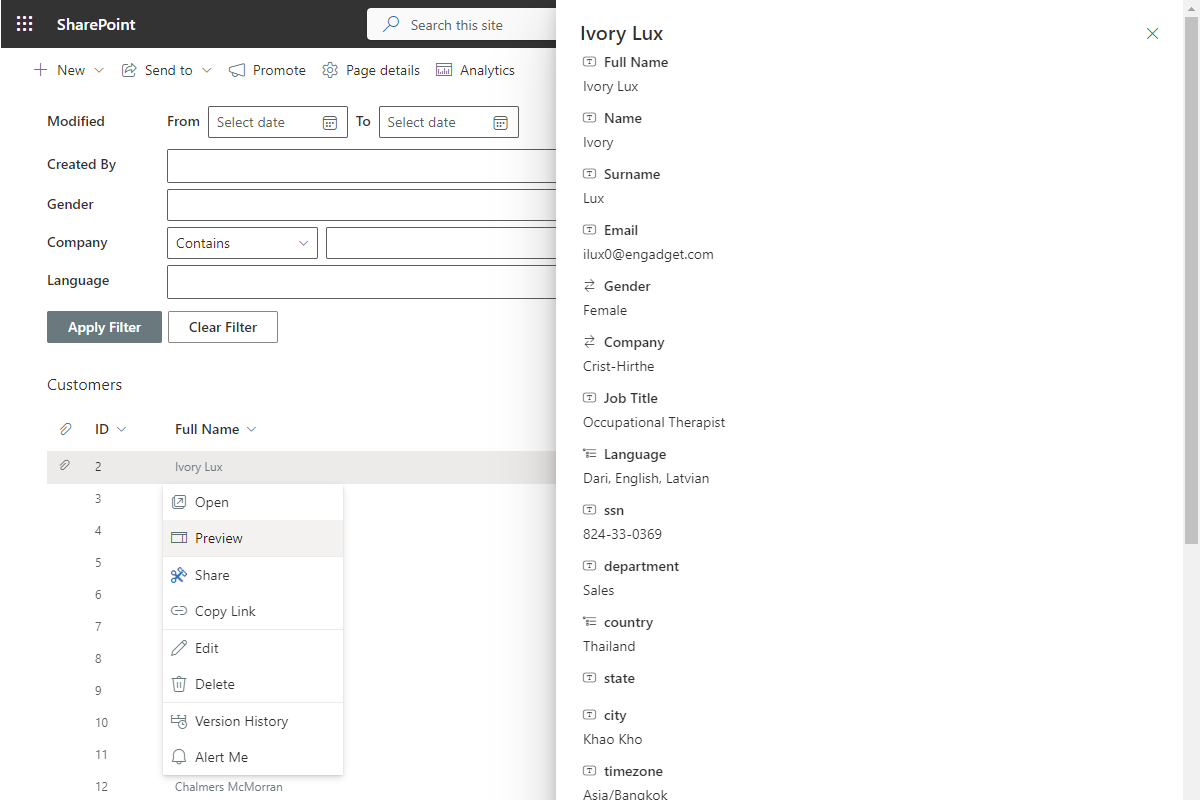Click the email ilux0@engadget.com value
This screenshot has width=1200, height=800.
(x=648, y=254)
